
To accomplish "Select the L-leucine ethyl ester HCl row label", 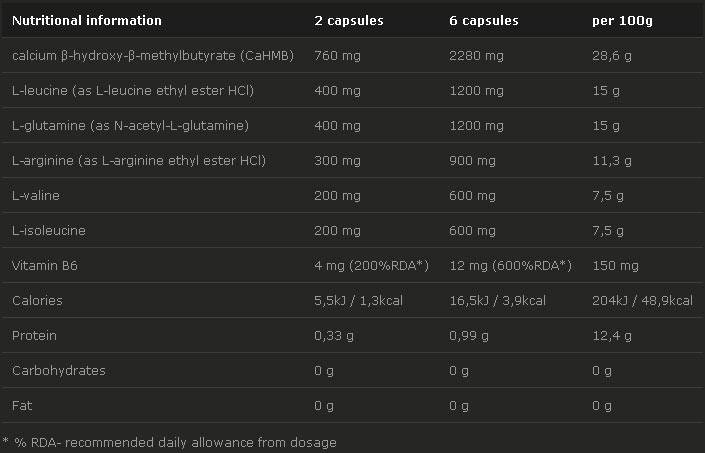I will [133, 90].
